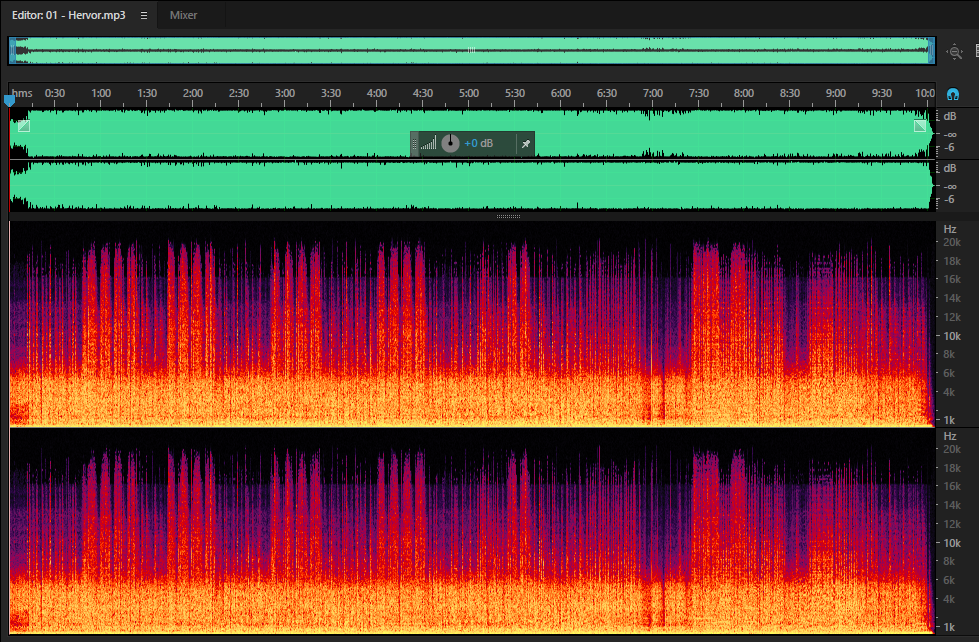Viewport: 979px width, 642px height.
Task: Click the Hz label of upper spectrogram
Action: [950, 229]
